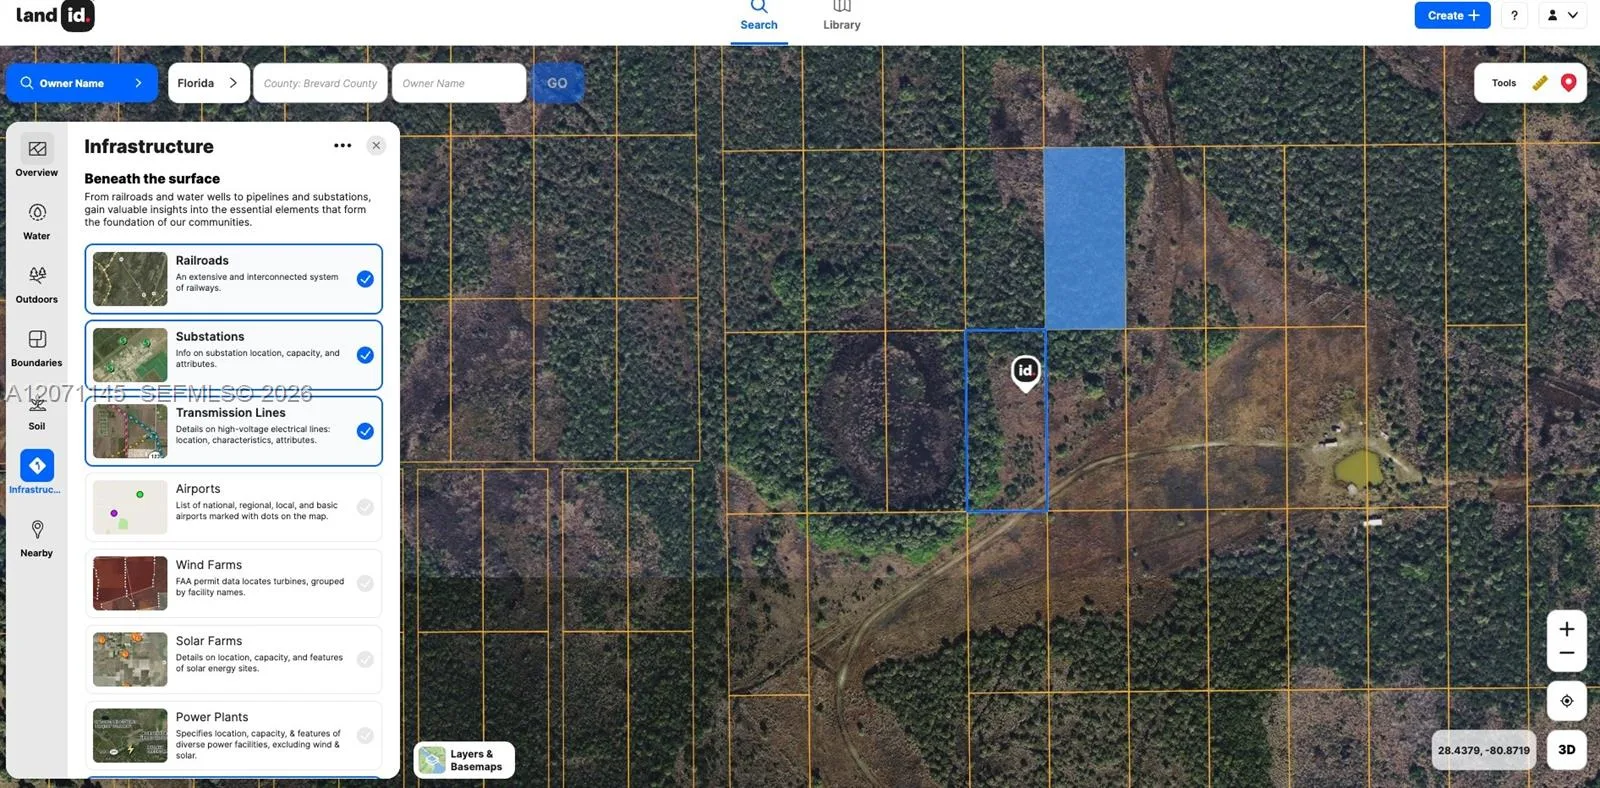Open the Outdoors sidebar section
Image resolution: width=1600 pixels, height=788 pixels.
pyautogui.click(x=37, y=284)
